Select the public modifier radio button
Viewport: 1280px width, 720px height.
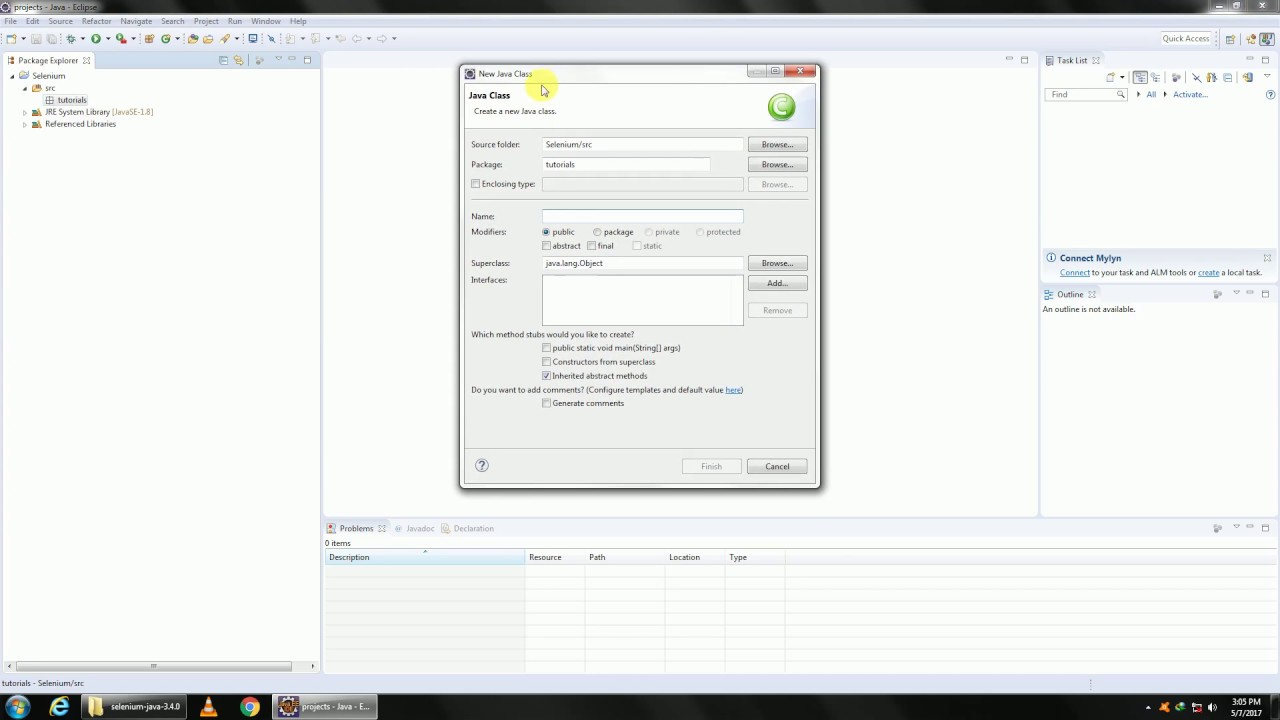[x=546, y=232]
